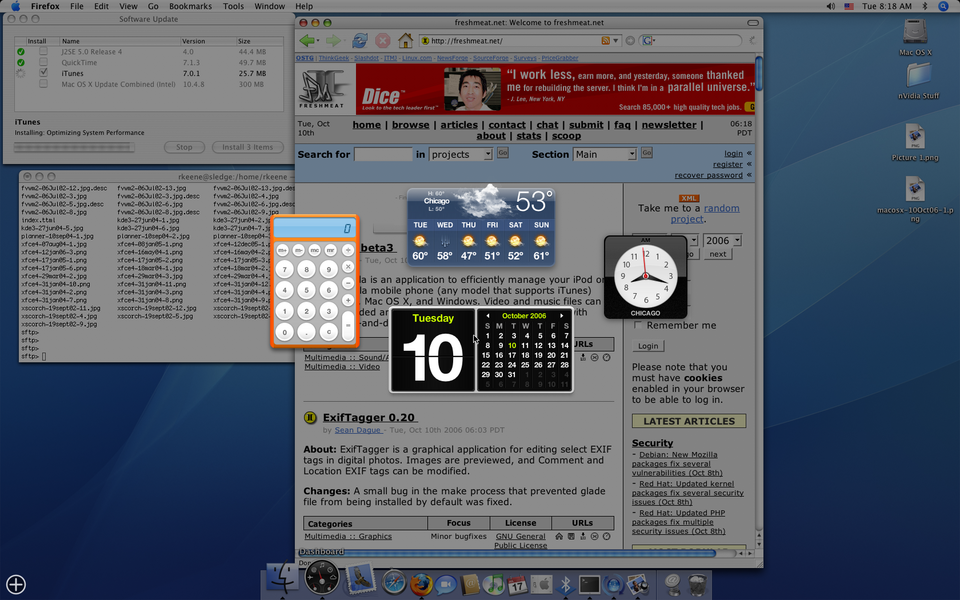Click the 'random project' link
Screen dimensions: 960x600
click(x=705, y=214)
